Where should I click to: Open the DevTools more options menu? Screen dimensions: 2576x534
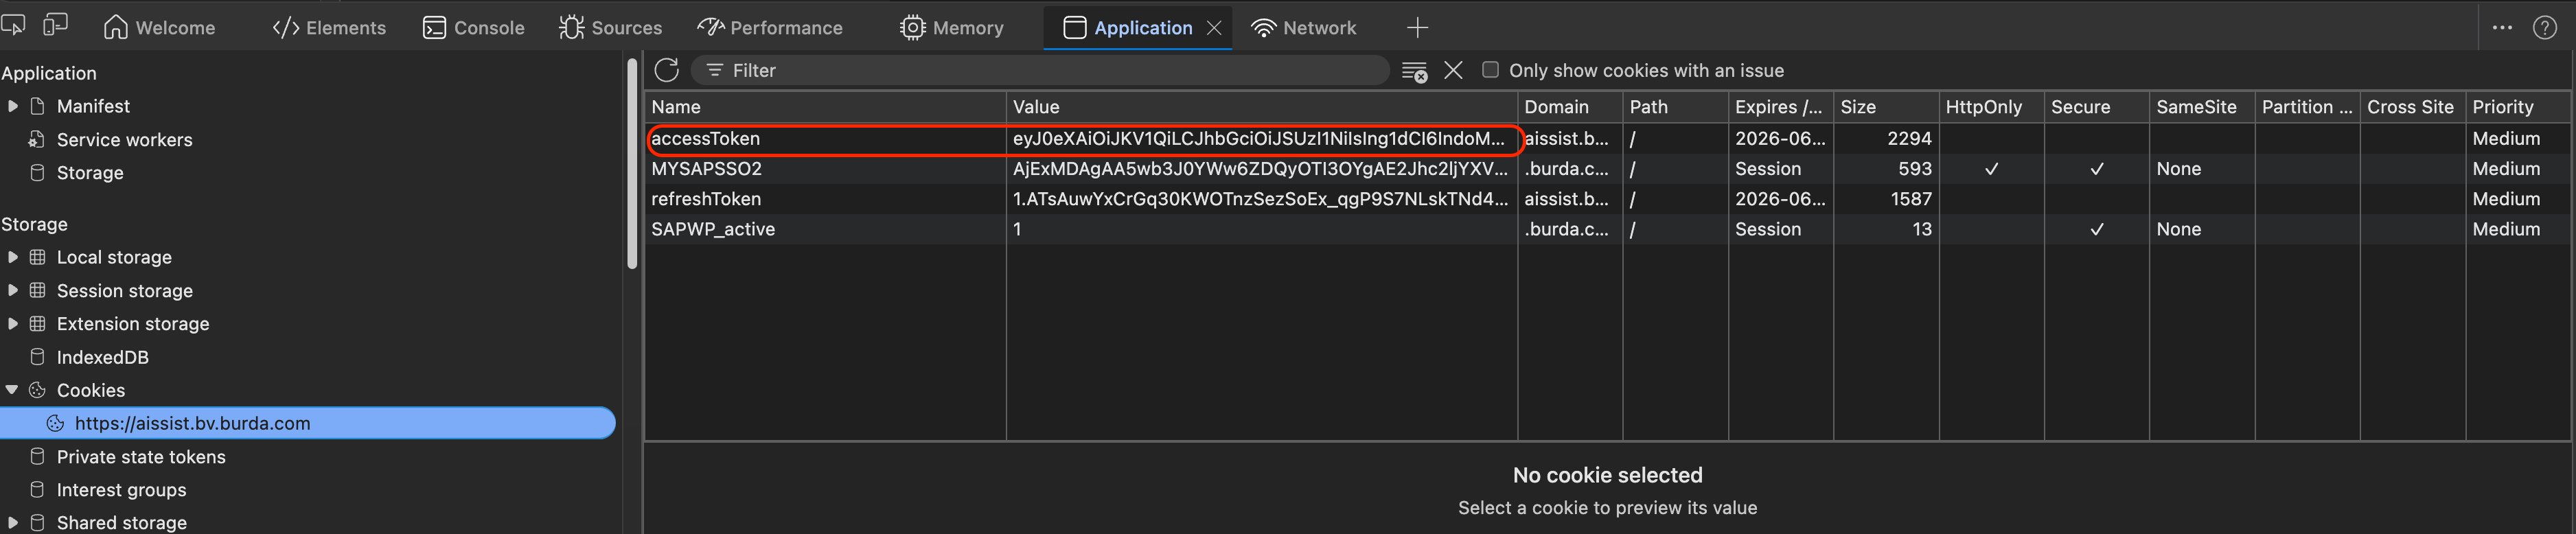pyautogui.click(x=2502, y=28)
